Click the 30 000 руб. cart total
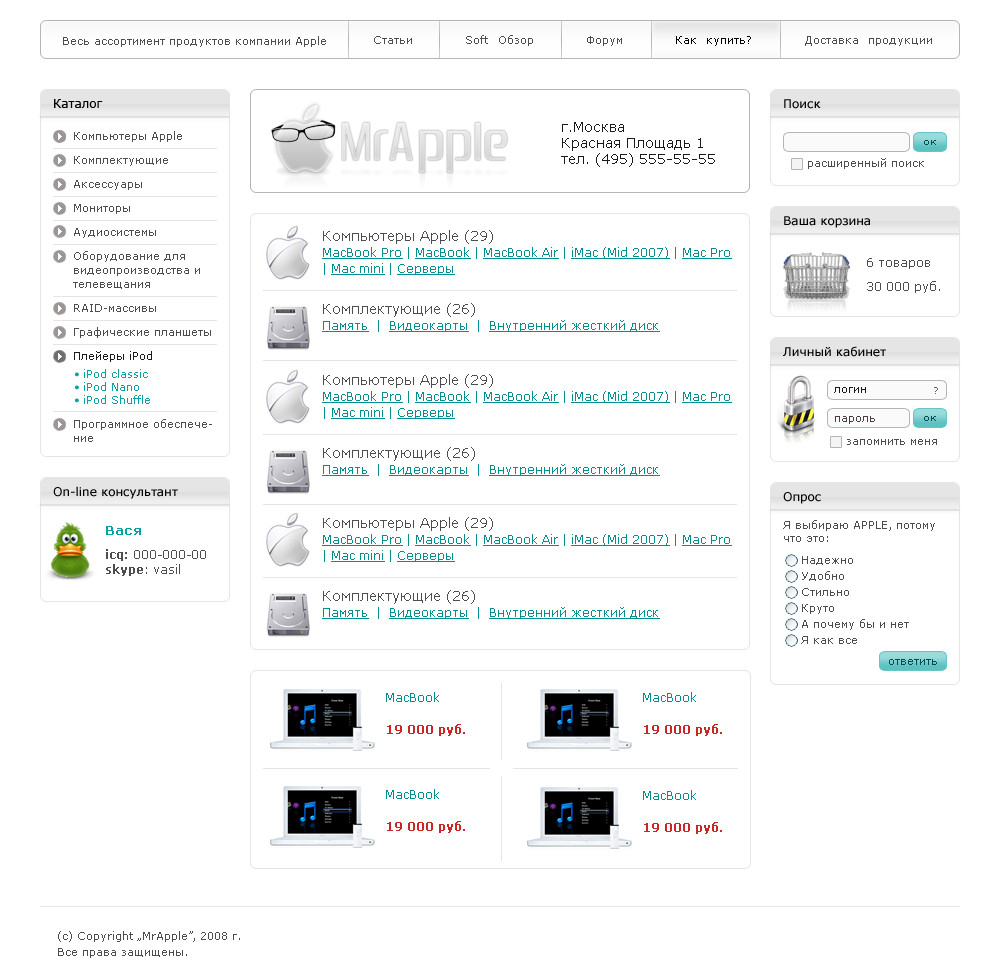The height and width of the screenshot is (980, 1000). pyautogui.click(x=903, y=287)
